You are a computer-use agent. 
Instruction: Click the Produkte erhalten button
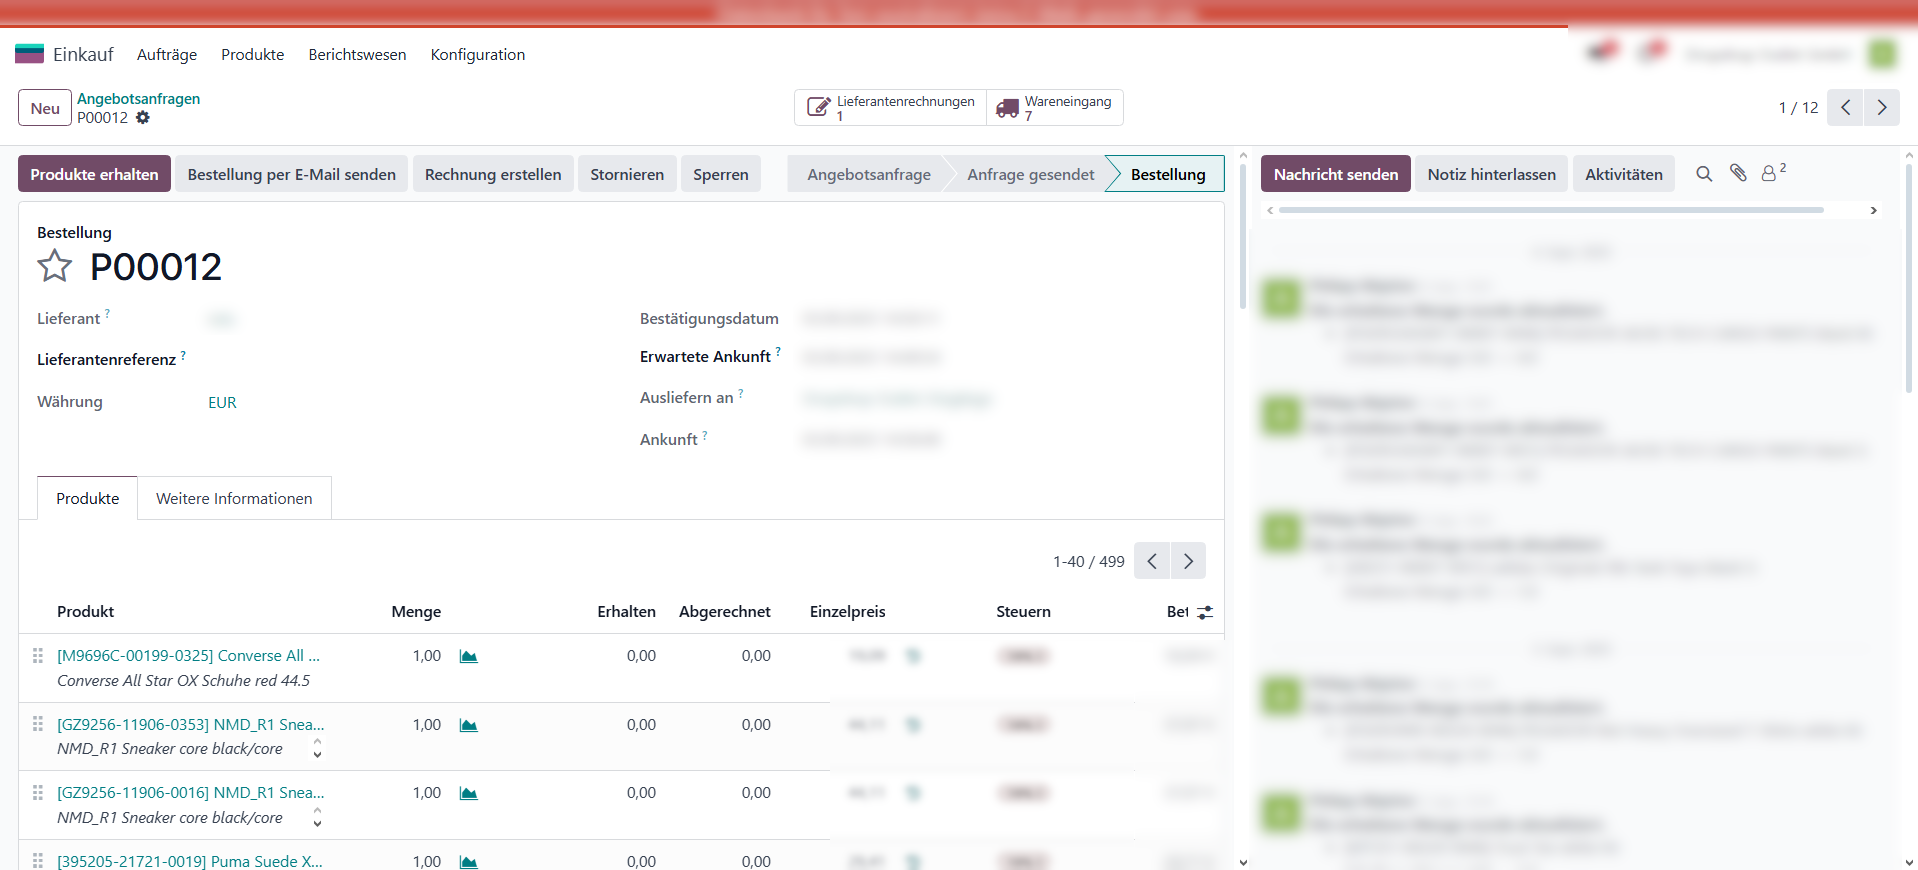[x=94, y=174]
